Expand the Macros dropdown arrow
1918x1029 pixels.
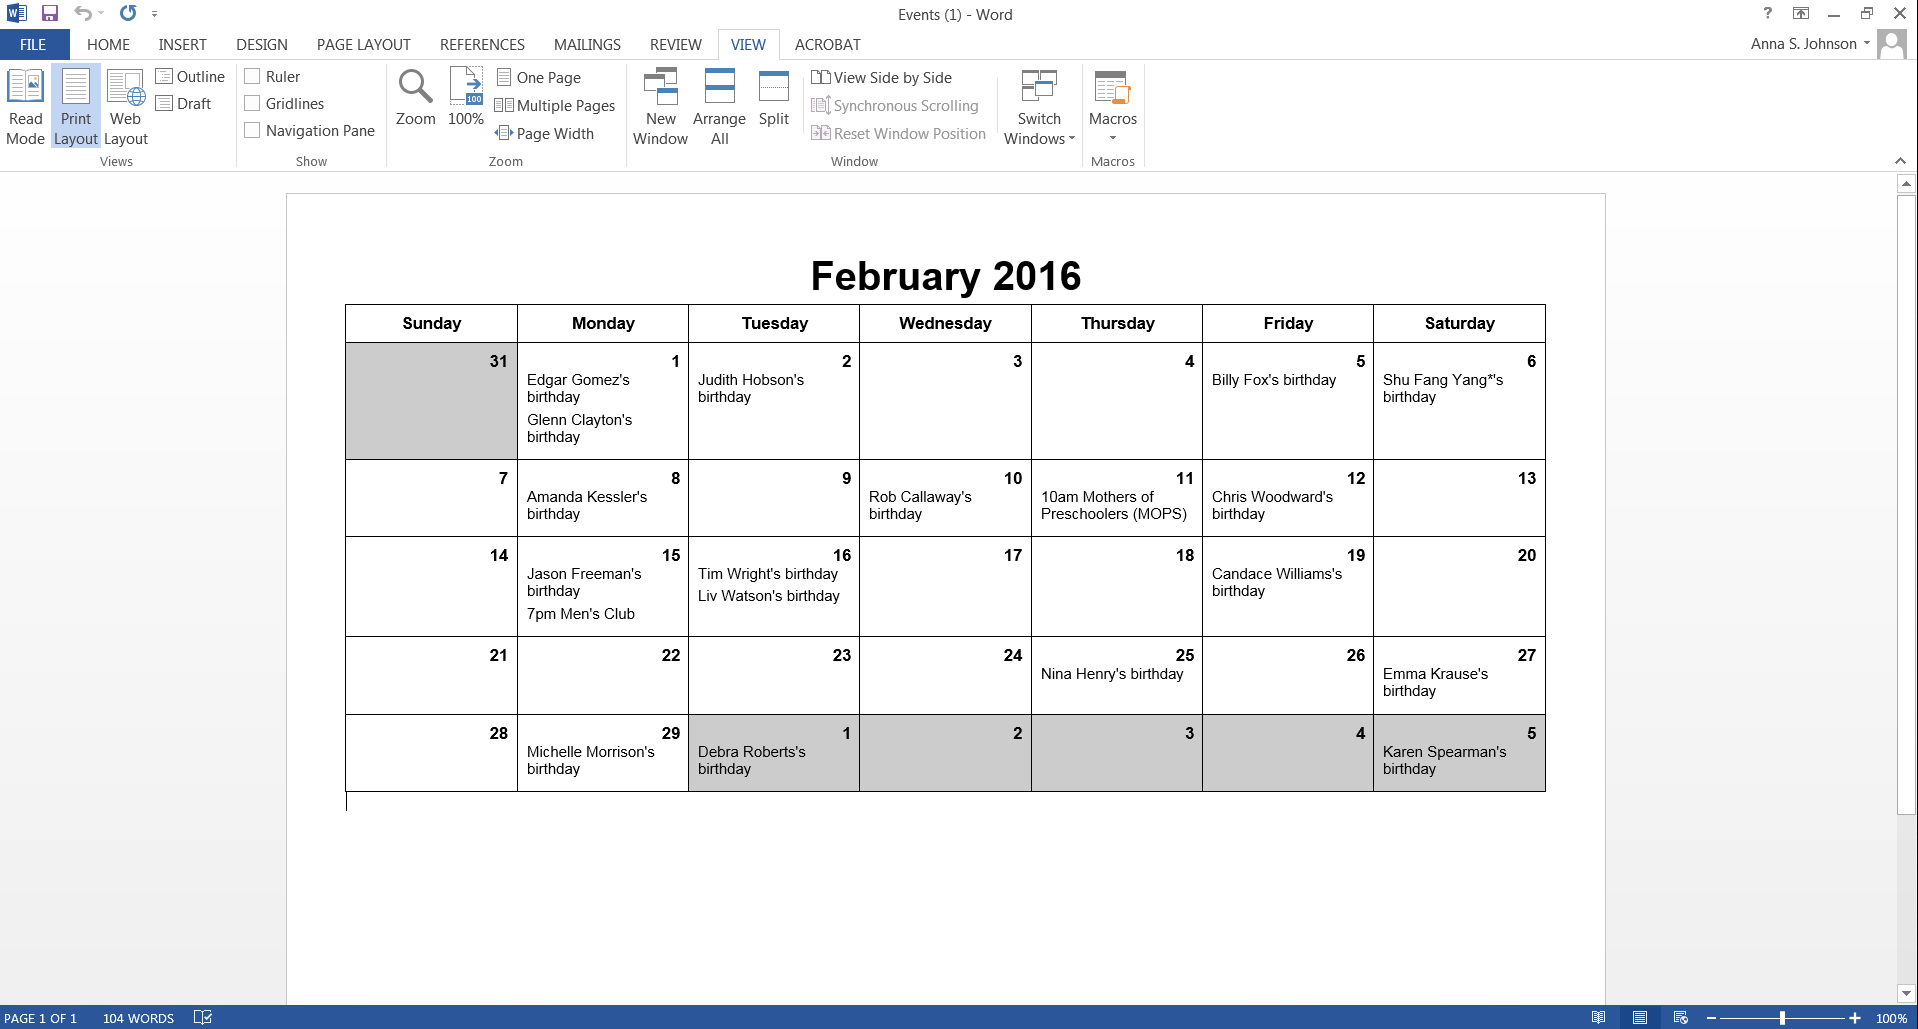[1113, 138]
